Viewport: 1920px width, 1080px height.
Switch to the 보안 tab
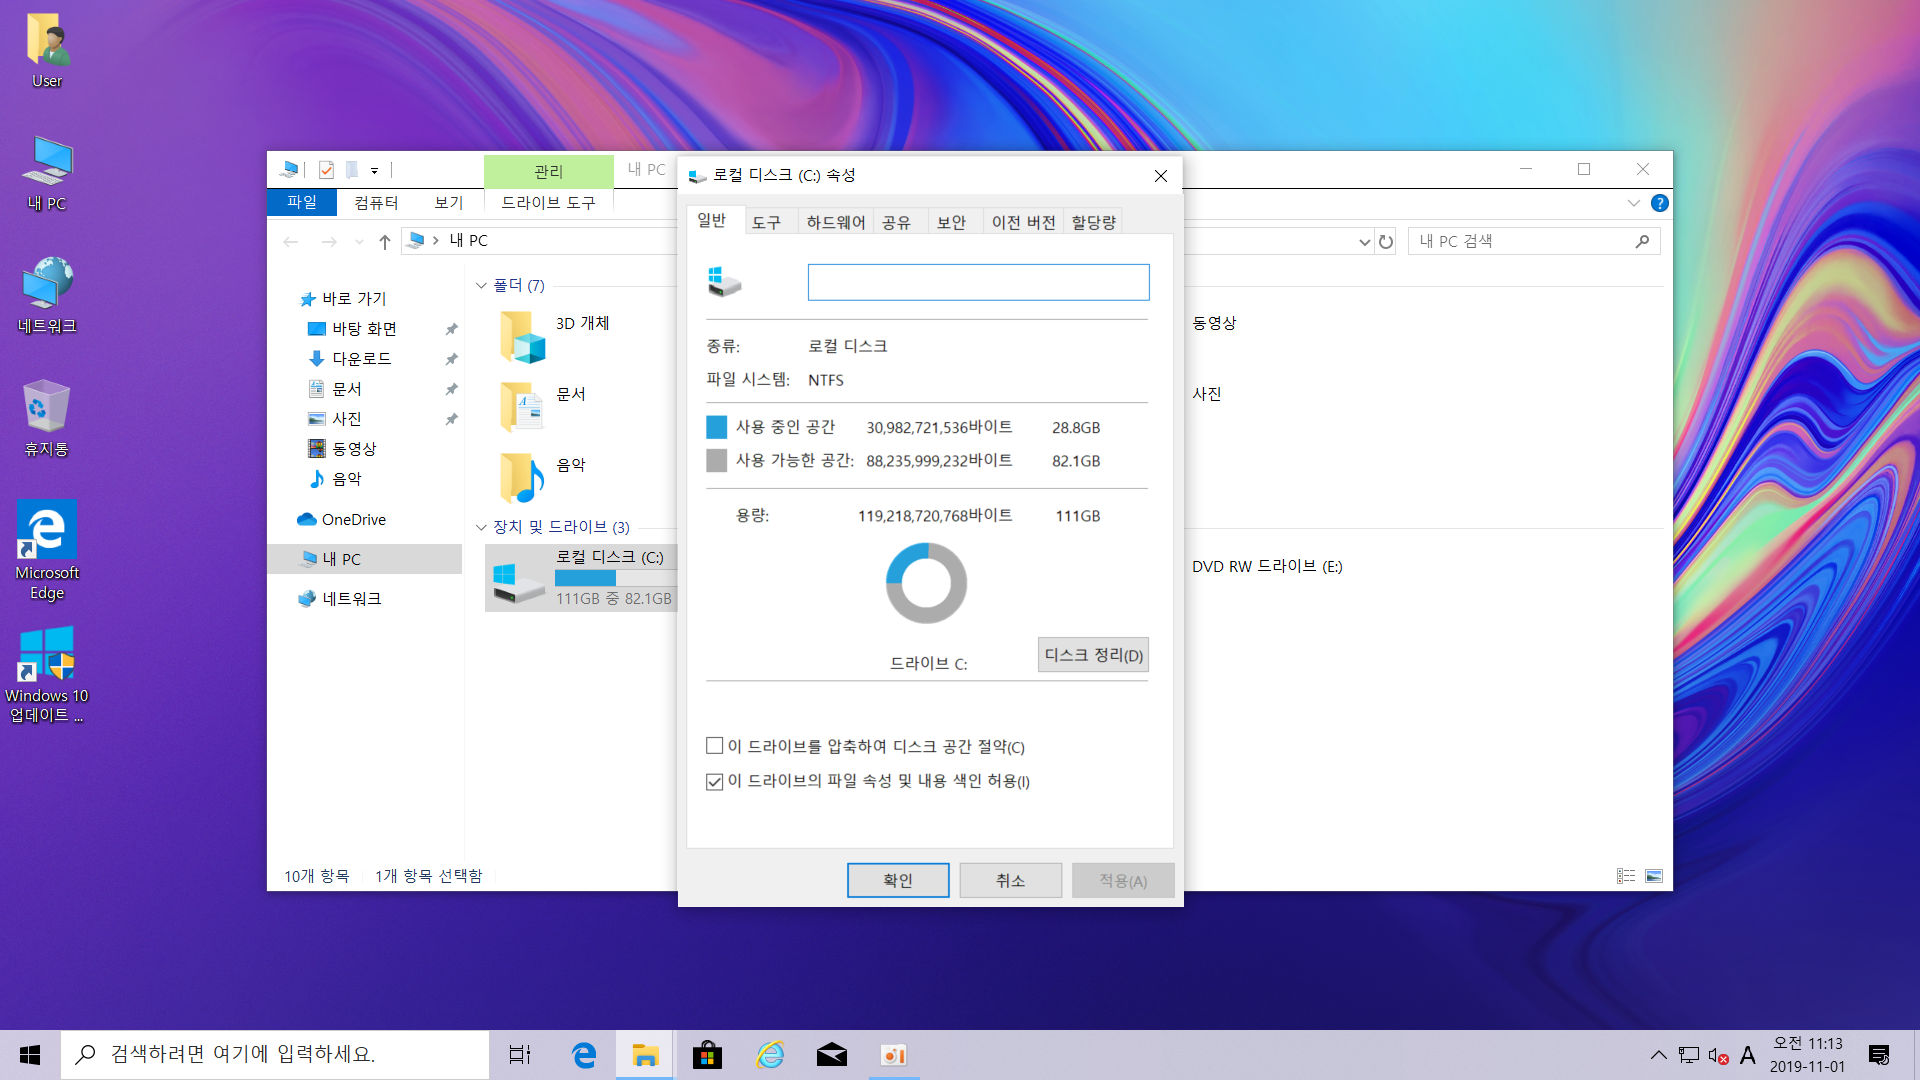tap(951, 222)
